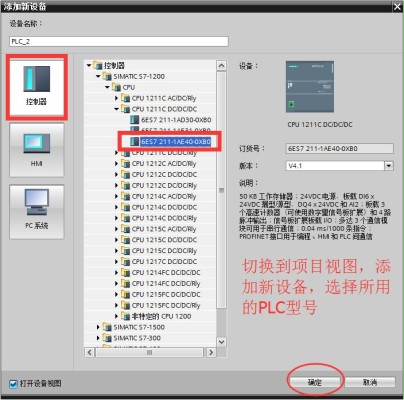Collapse the CPU 1211C DC/DC/DC node
404x400 pixels.
[x=116, y=109]
